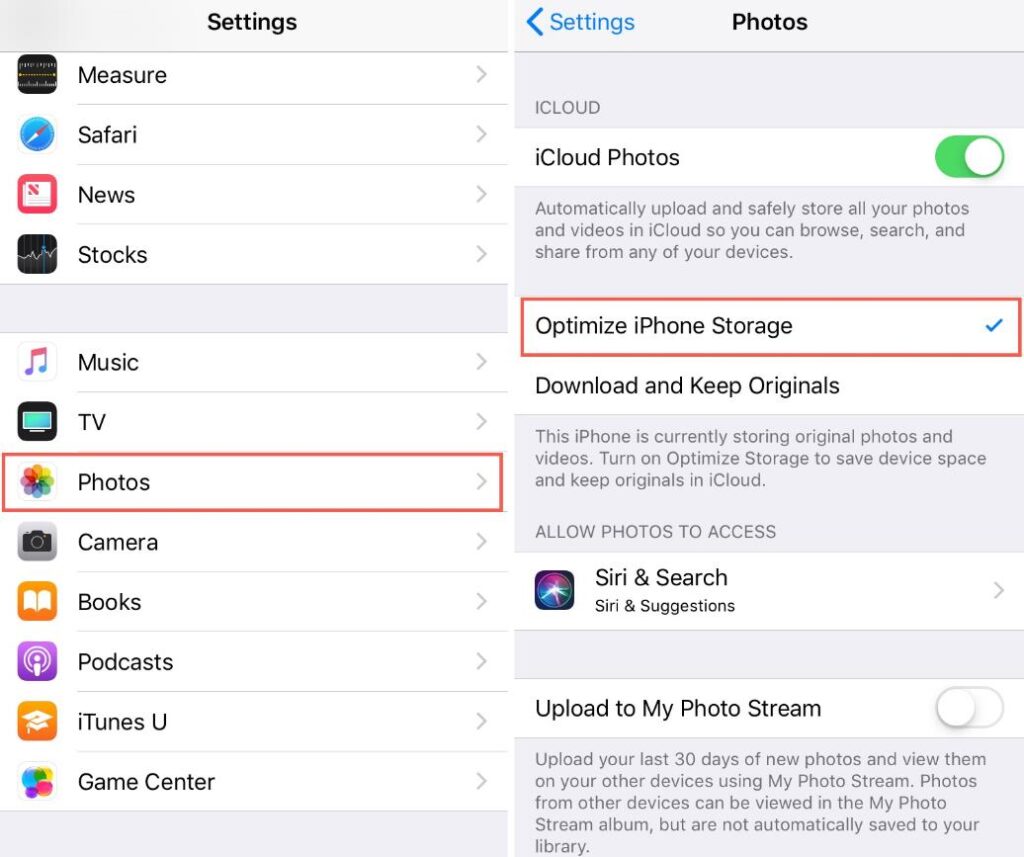Tap the Game Center bubbles icon
Viewport: 1024px width, 857px height.
pos(37,781)
